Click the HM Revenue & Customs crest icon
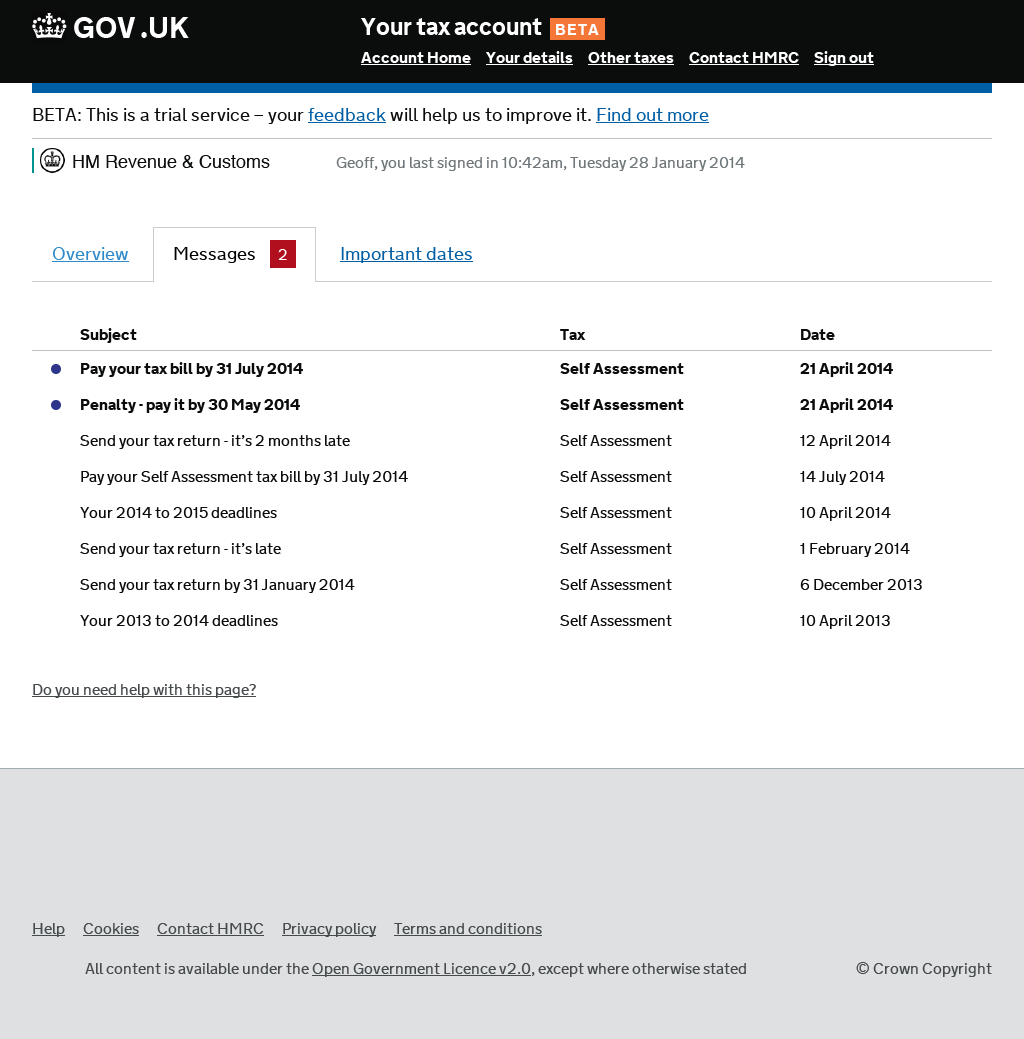Screen dimensions: 1024x1039 (52, 161)
